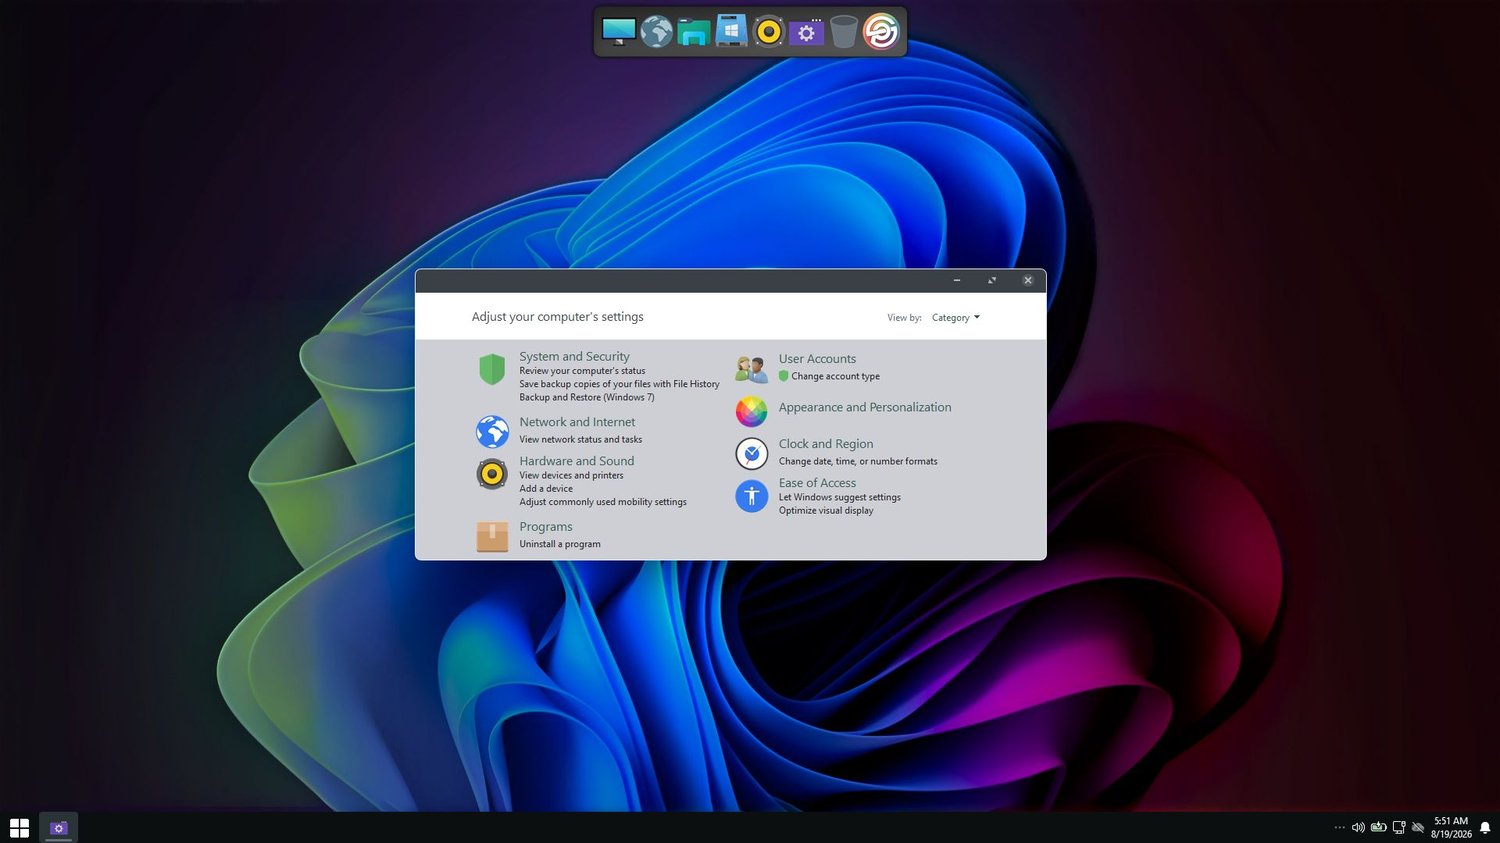Click the Appearance and Personalization color wheel icon
The image size is (1500, 843).
point(751,411)
